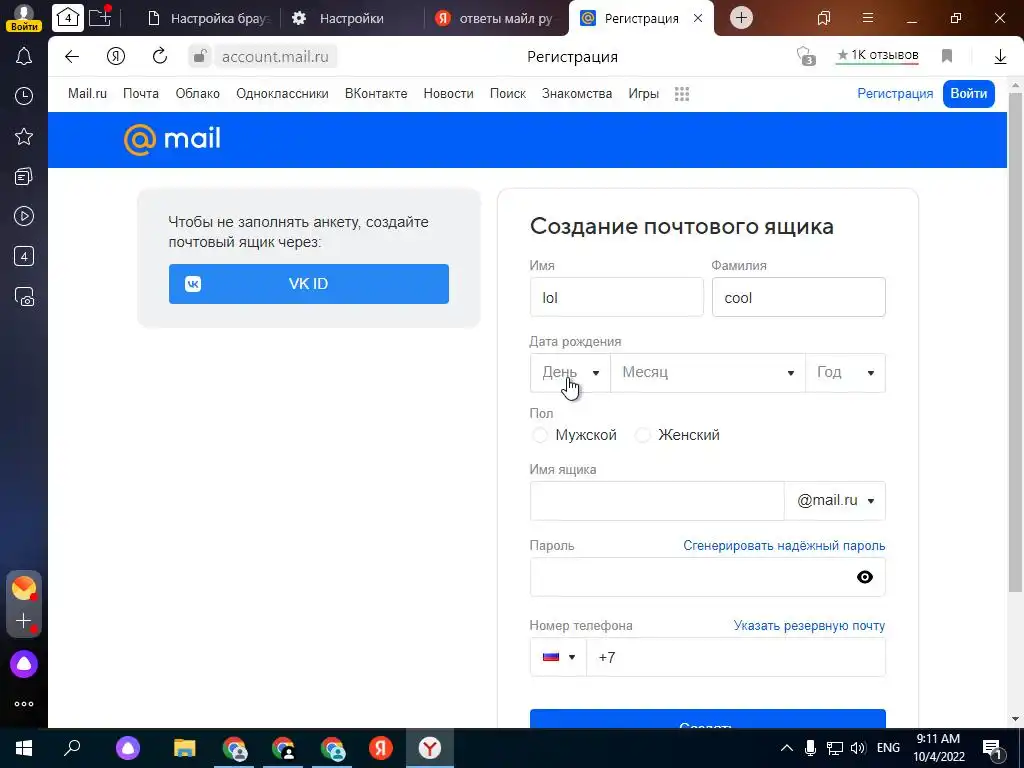Switch to ответы майл ру tab

(x=496, y=18)
